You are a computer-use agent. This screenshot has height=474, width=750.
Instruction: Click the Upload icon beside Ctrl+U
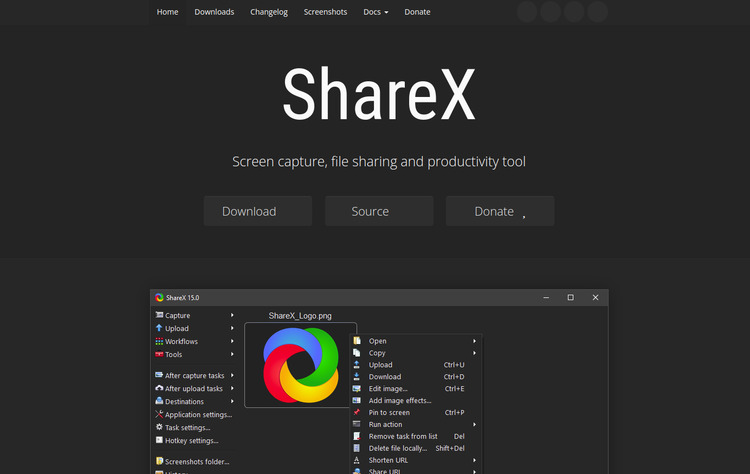pyautogui.click(x=357, y=364)
